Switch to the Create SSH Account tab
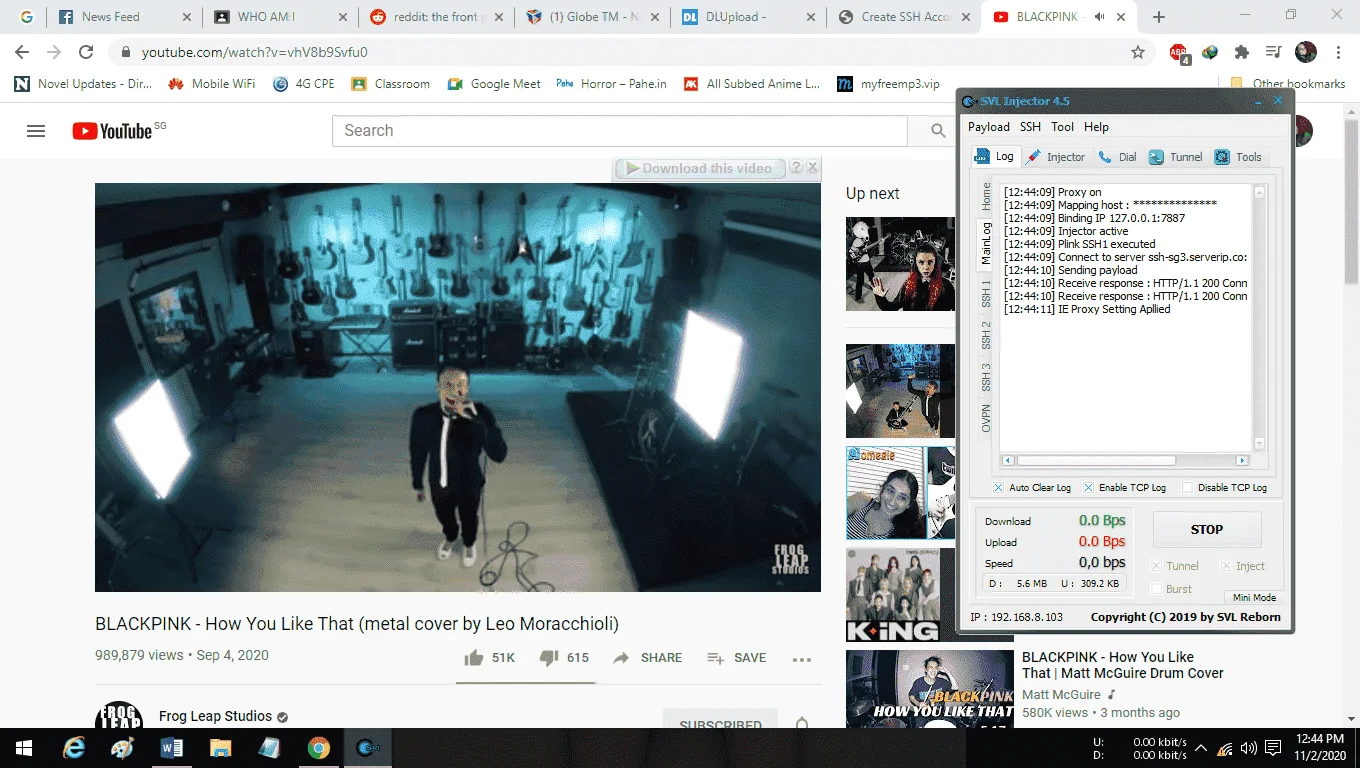Screen dimensions: 1360x768 906,17
